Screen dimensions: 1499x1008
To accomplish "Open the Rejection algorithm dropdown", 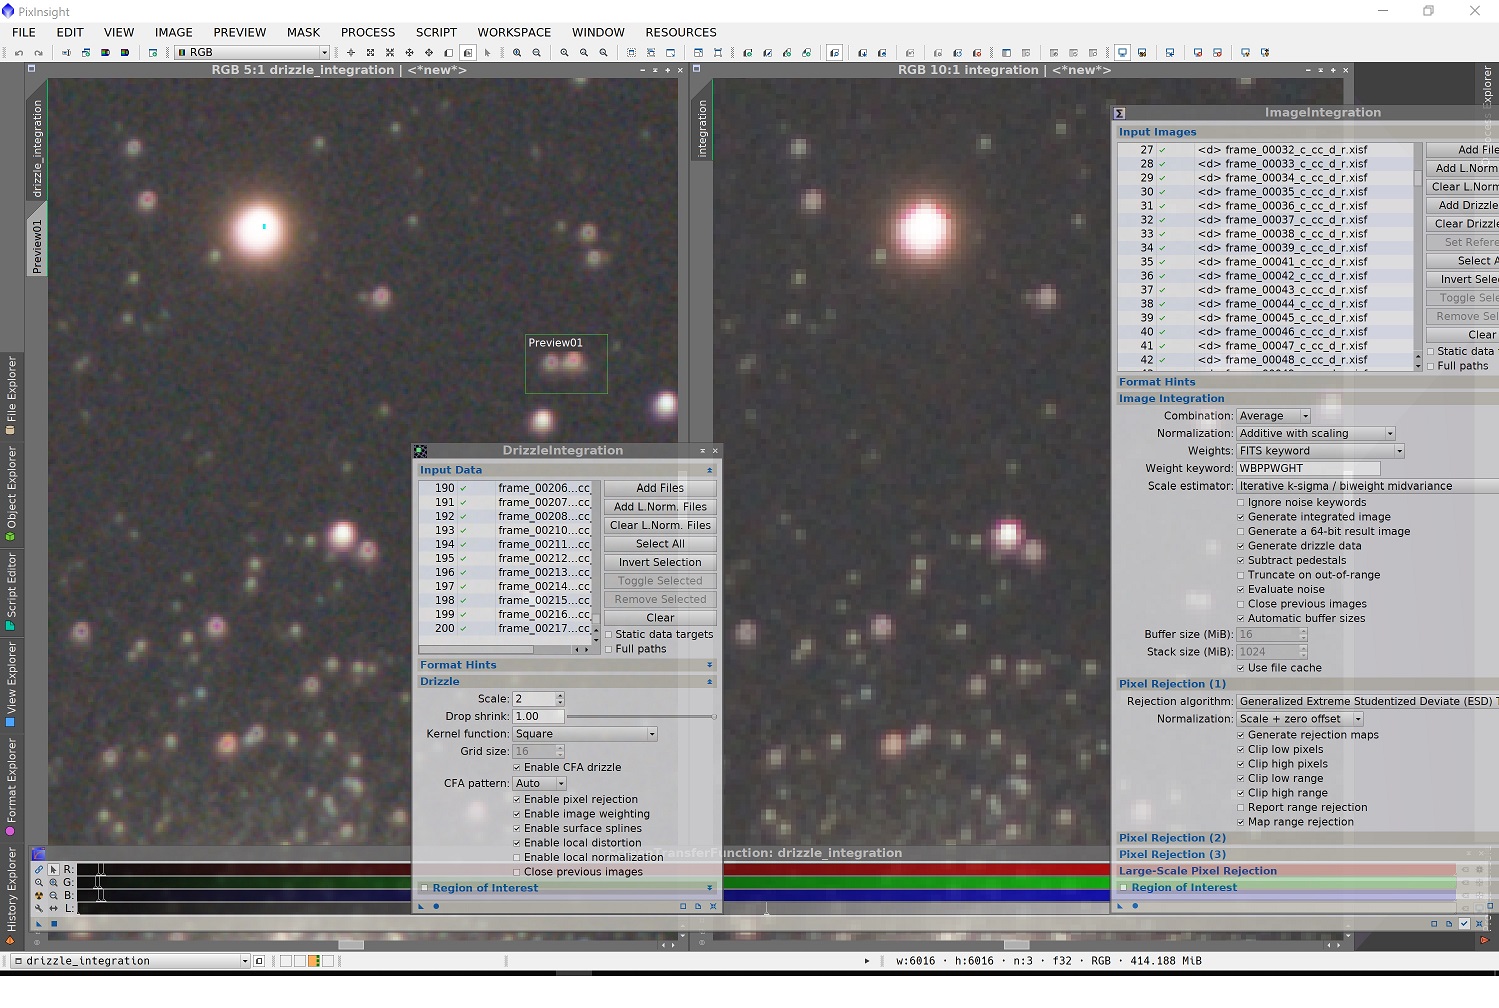I will (1367, 702).
